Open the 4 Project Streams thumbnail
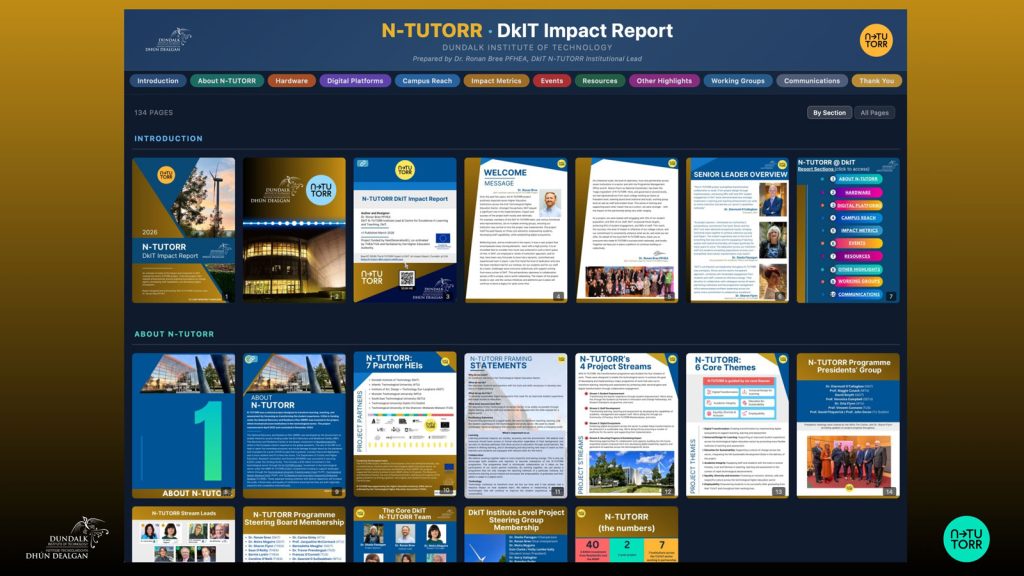The height and width of the screenshot is (576, 1024). (x=627, y=426)
